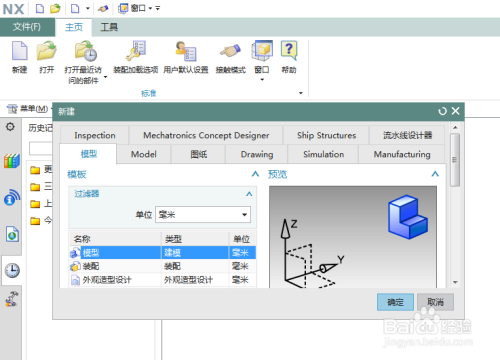Click scroll down arrow in 新建 dialog

coord(455,282)
